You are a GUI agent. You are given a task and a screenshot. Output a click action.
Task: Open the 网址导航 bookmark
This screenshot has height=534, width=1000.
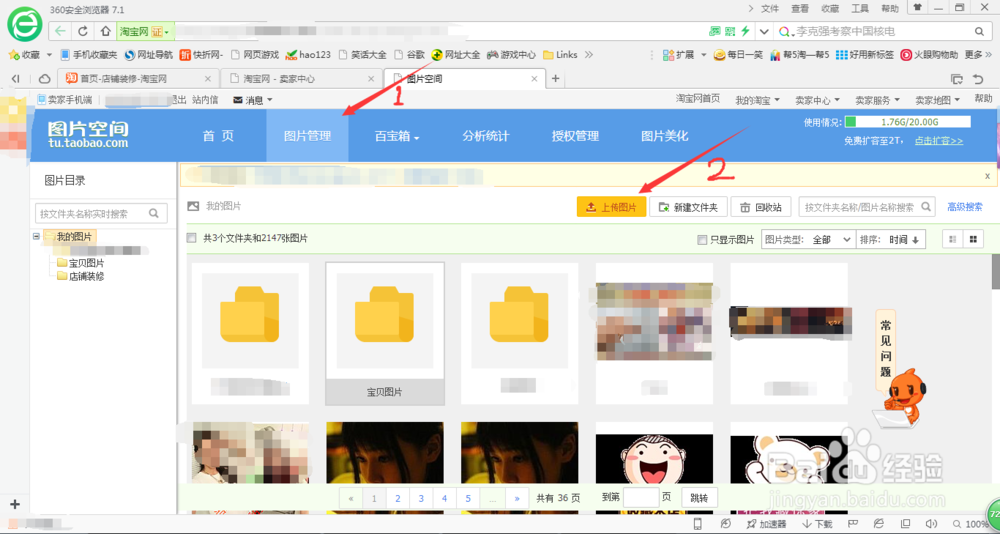point(149,55)
